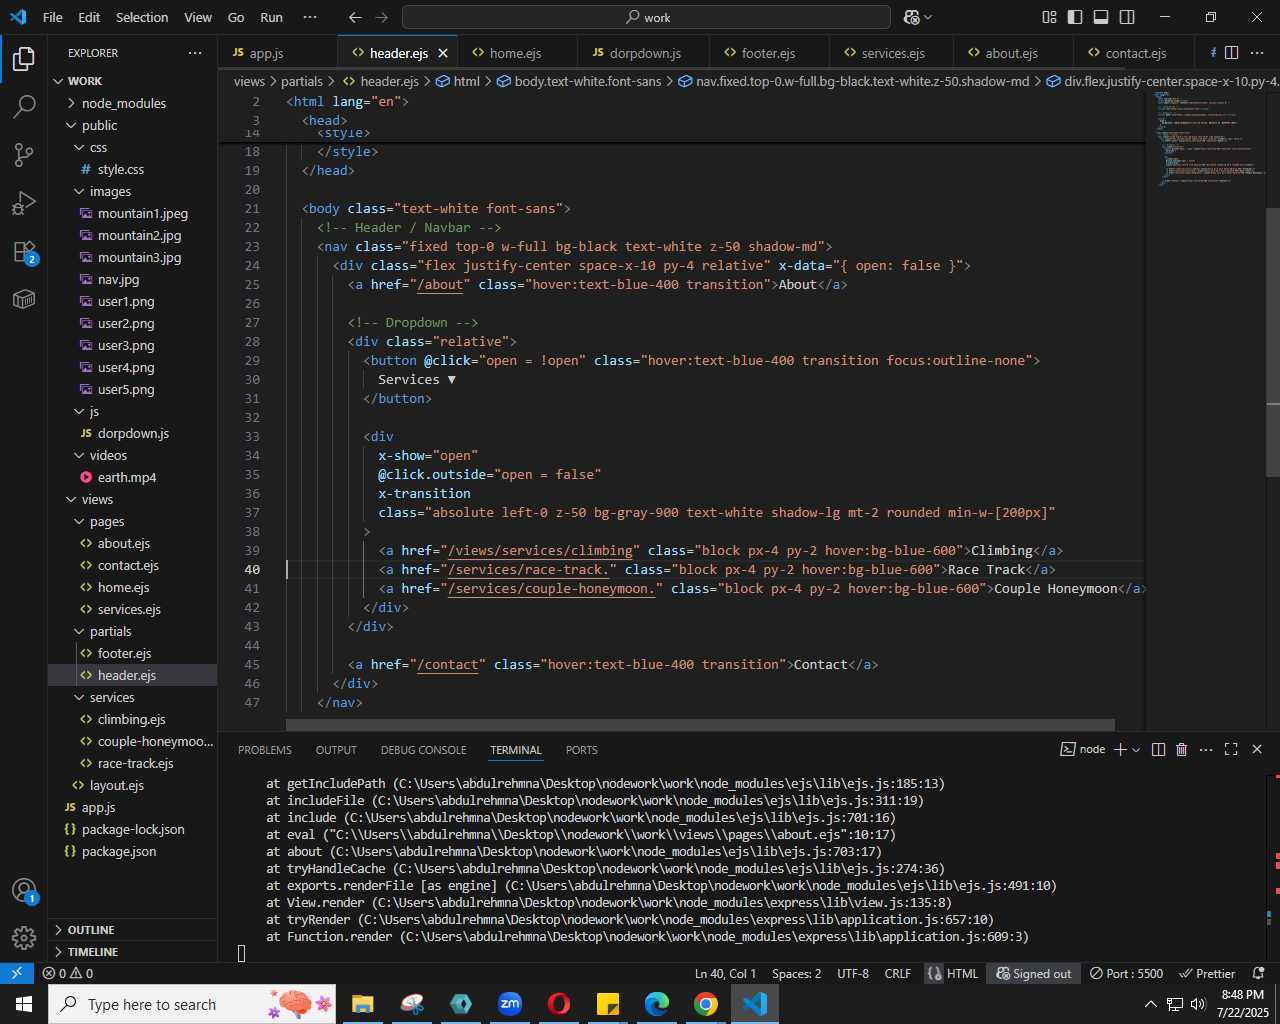Open the File menu

click(x=53, y=17)
